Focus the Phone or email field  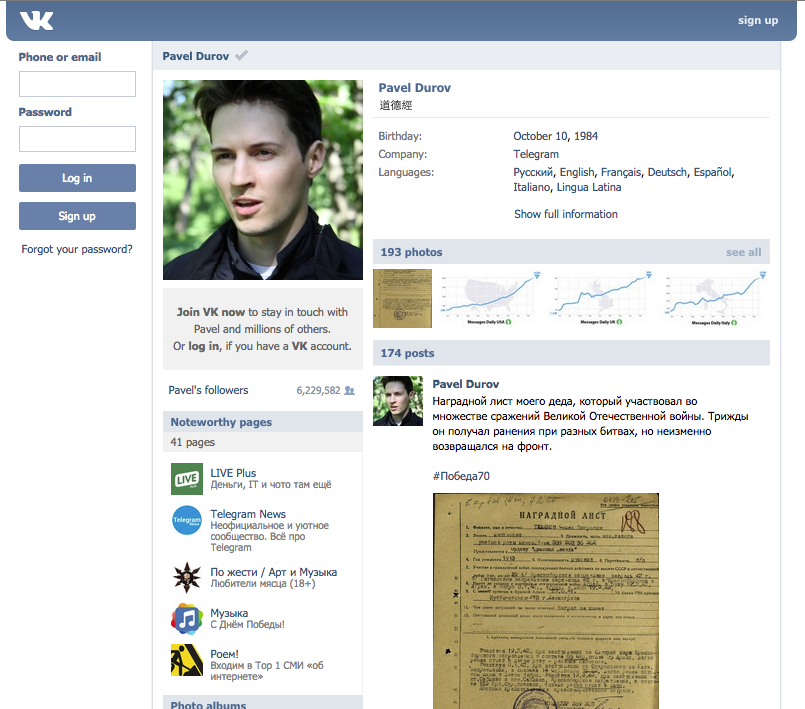click(x=78, y=84)
